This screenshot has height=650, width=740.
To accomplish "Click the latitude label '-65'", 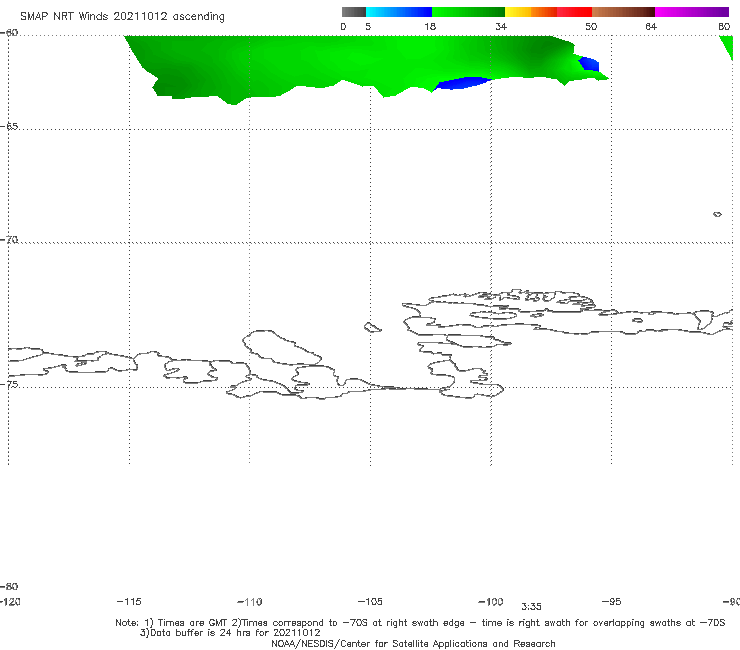I will click(9, 126).
